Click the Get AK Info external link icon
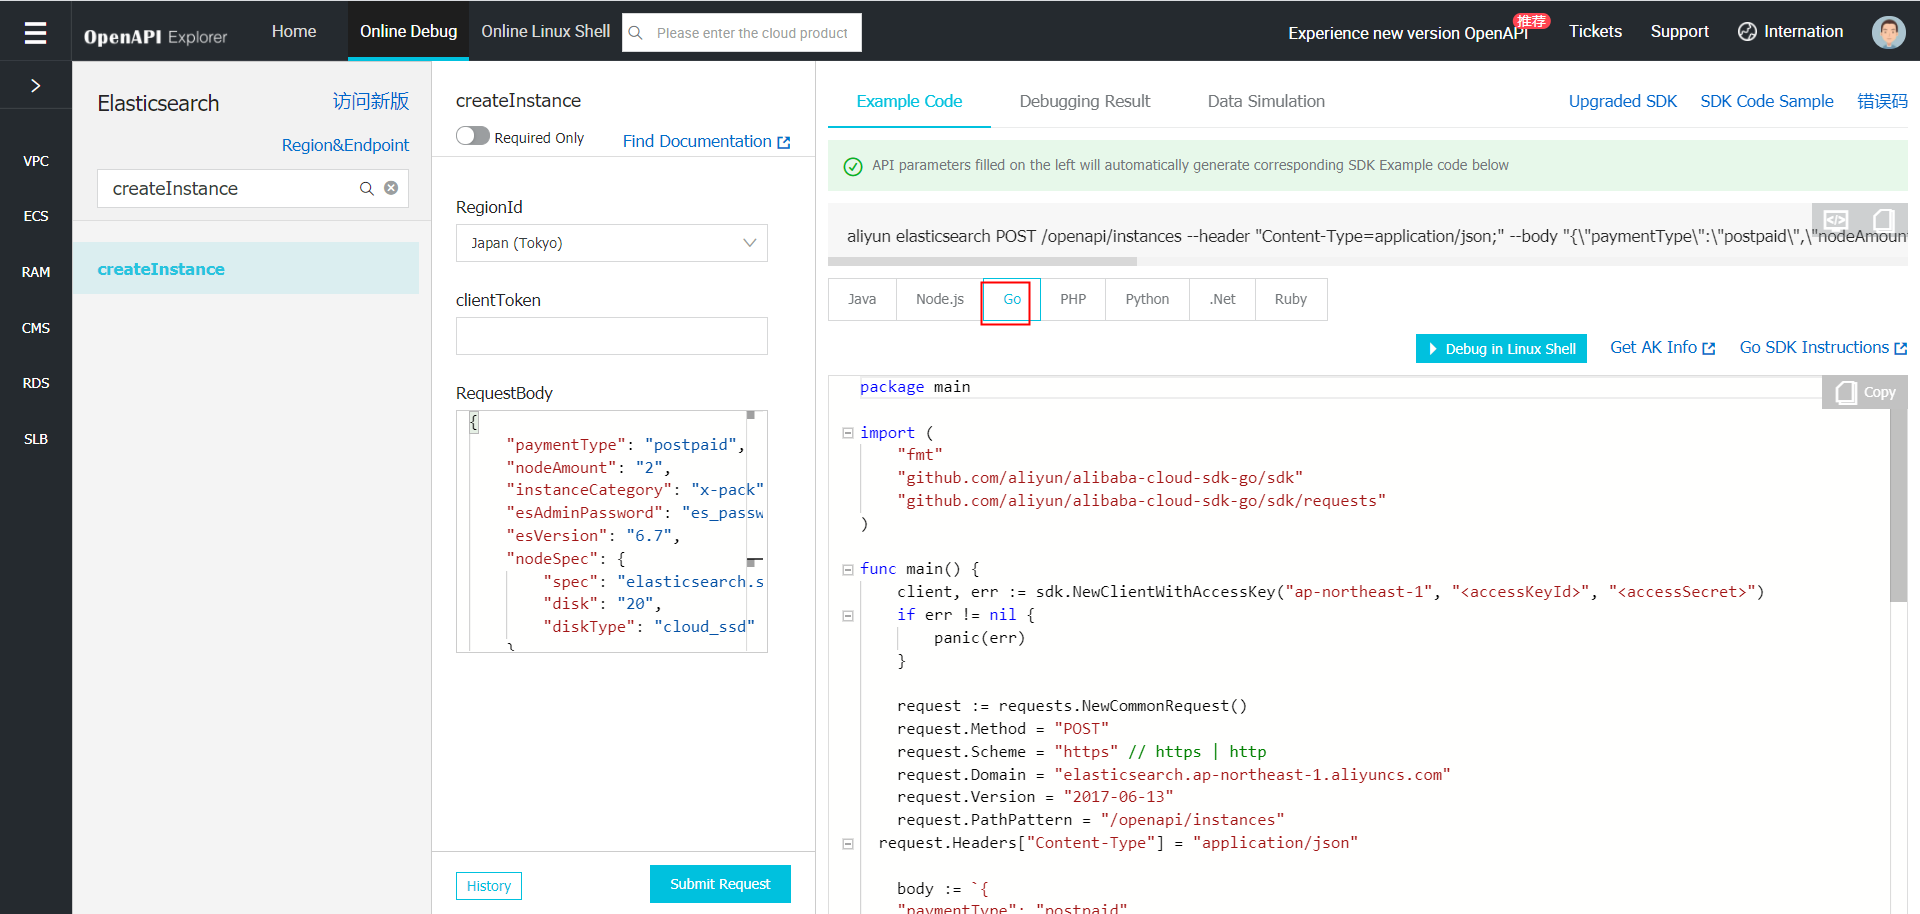Image resolution: width=1920 pixels, height=914 pixels. [1709, 348]
